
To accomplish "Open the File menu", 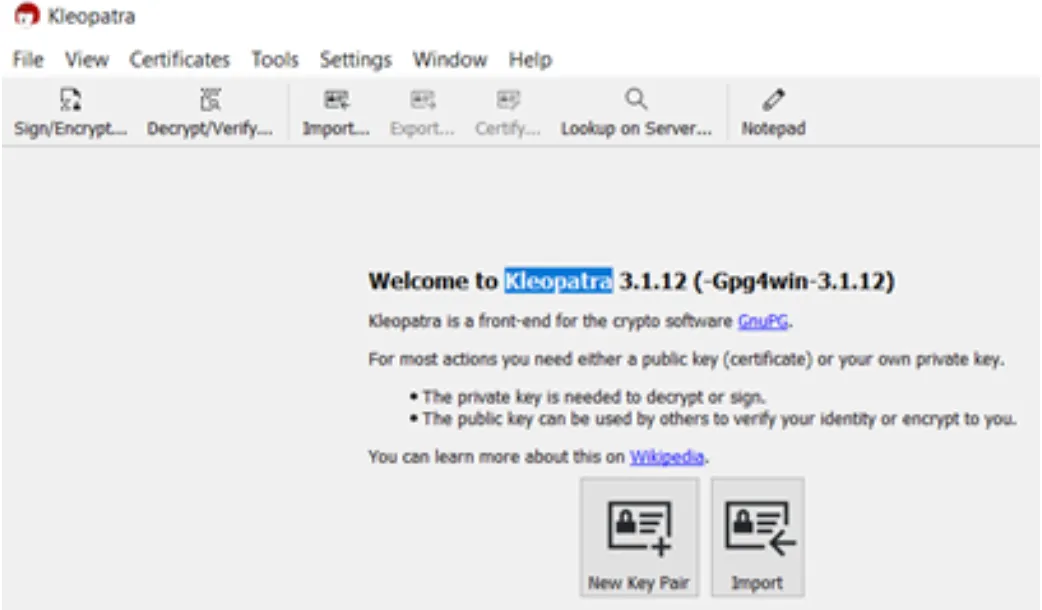I will (x=28, y=60).
